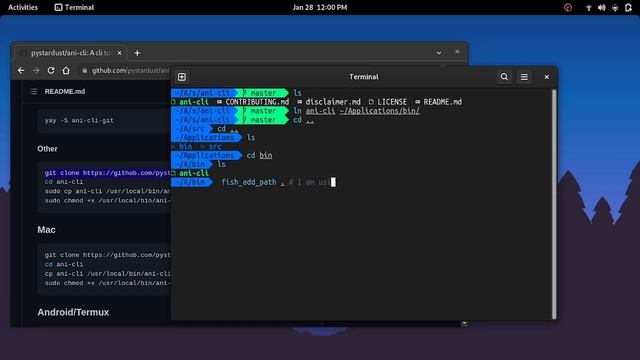The width and height of the screenshot is (640, 360).
Task: Click the 'Mac' heading in README
Action: coord(47,230)
